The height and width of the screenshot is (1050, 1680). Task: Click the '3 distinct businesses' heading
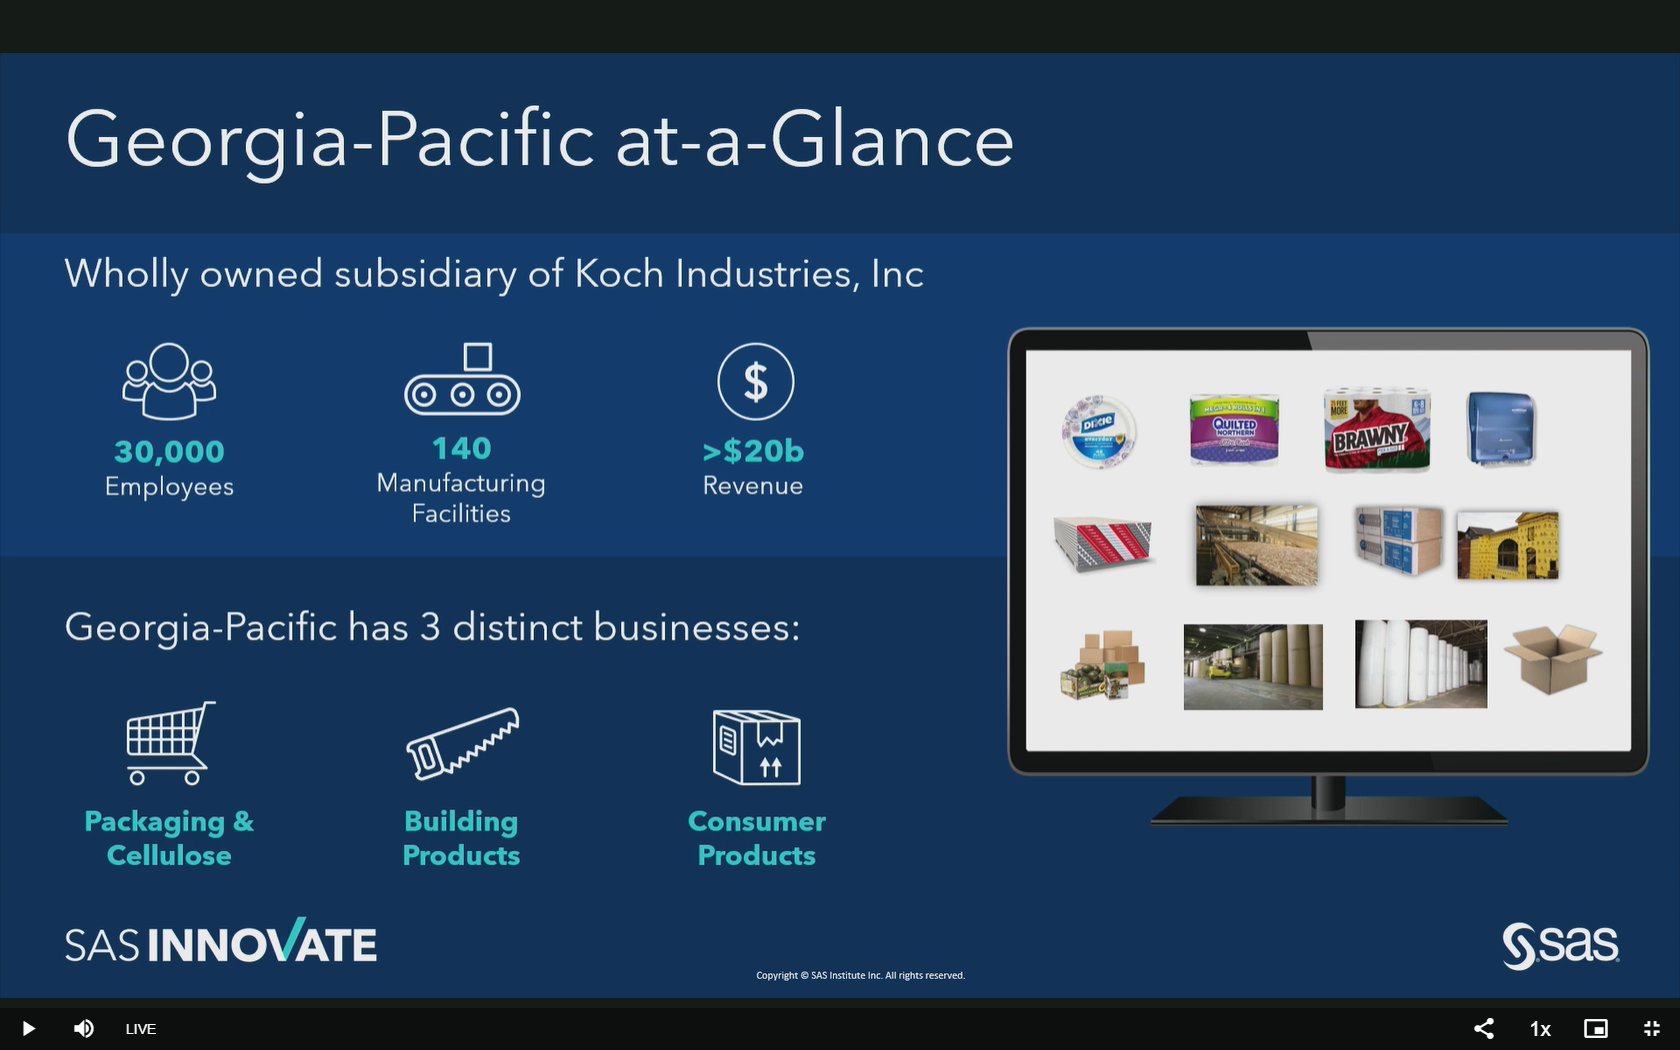[x=432, y=628]
